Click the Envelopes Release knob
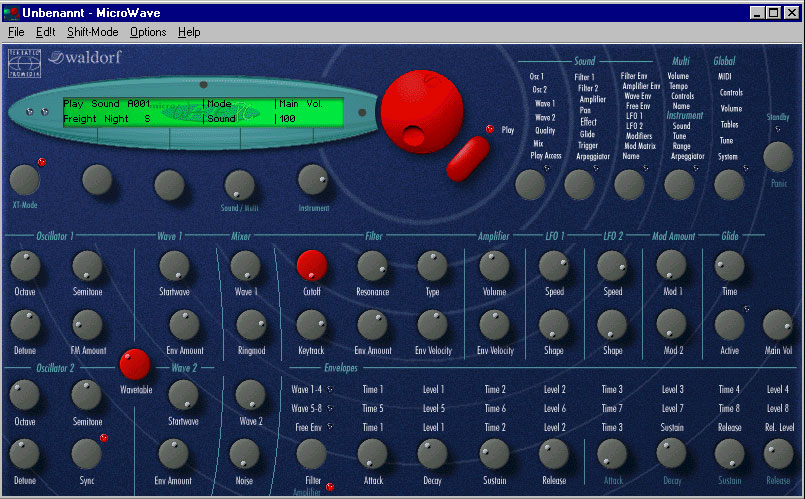The height and width of the screenshot is (499, 805). coord(553,454)
